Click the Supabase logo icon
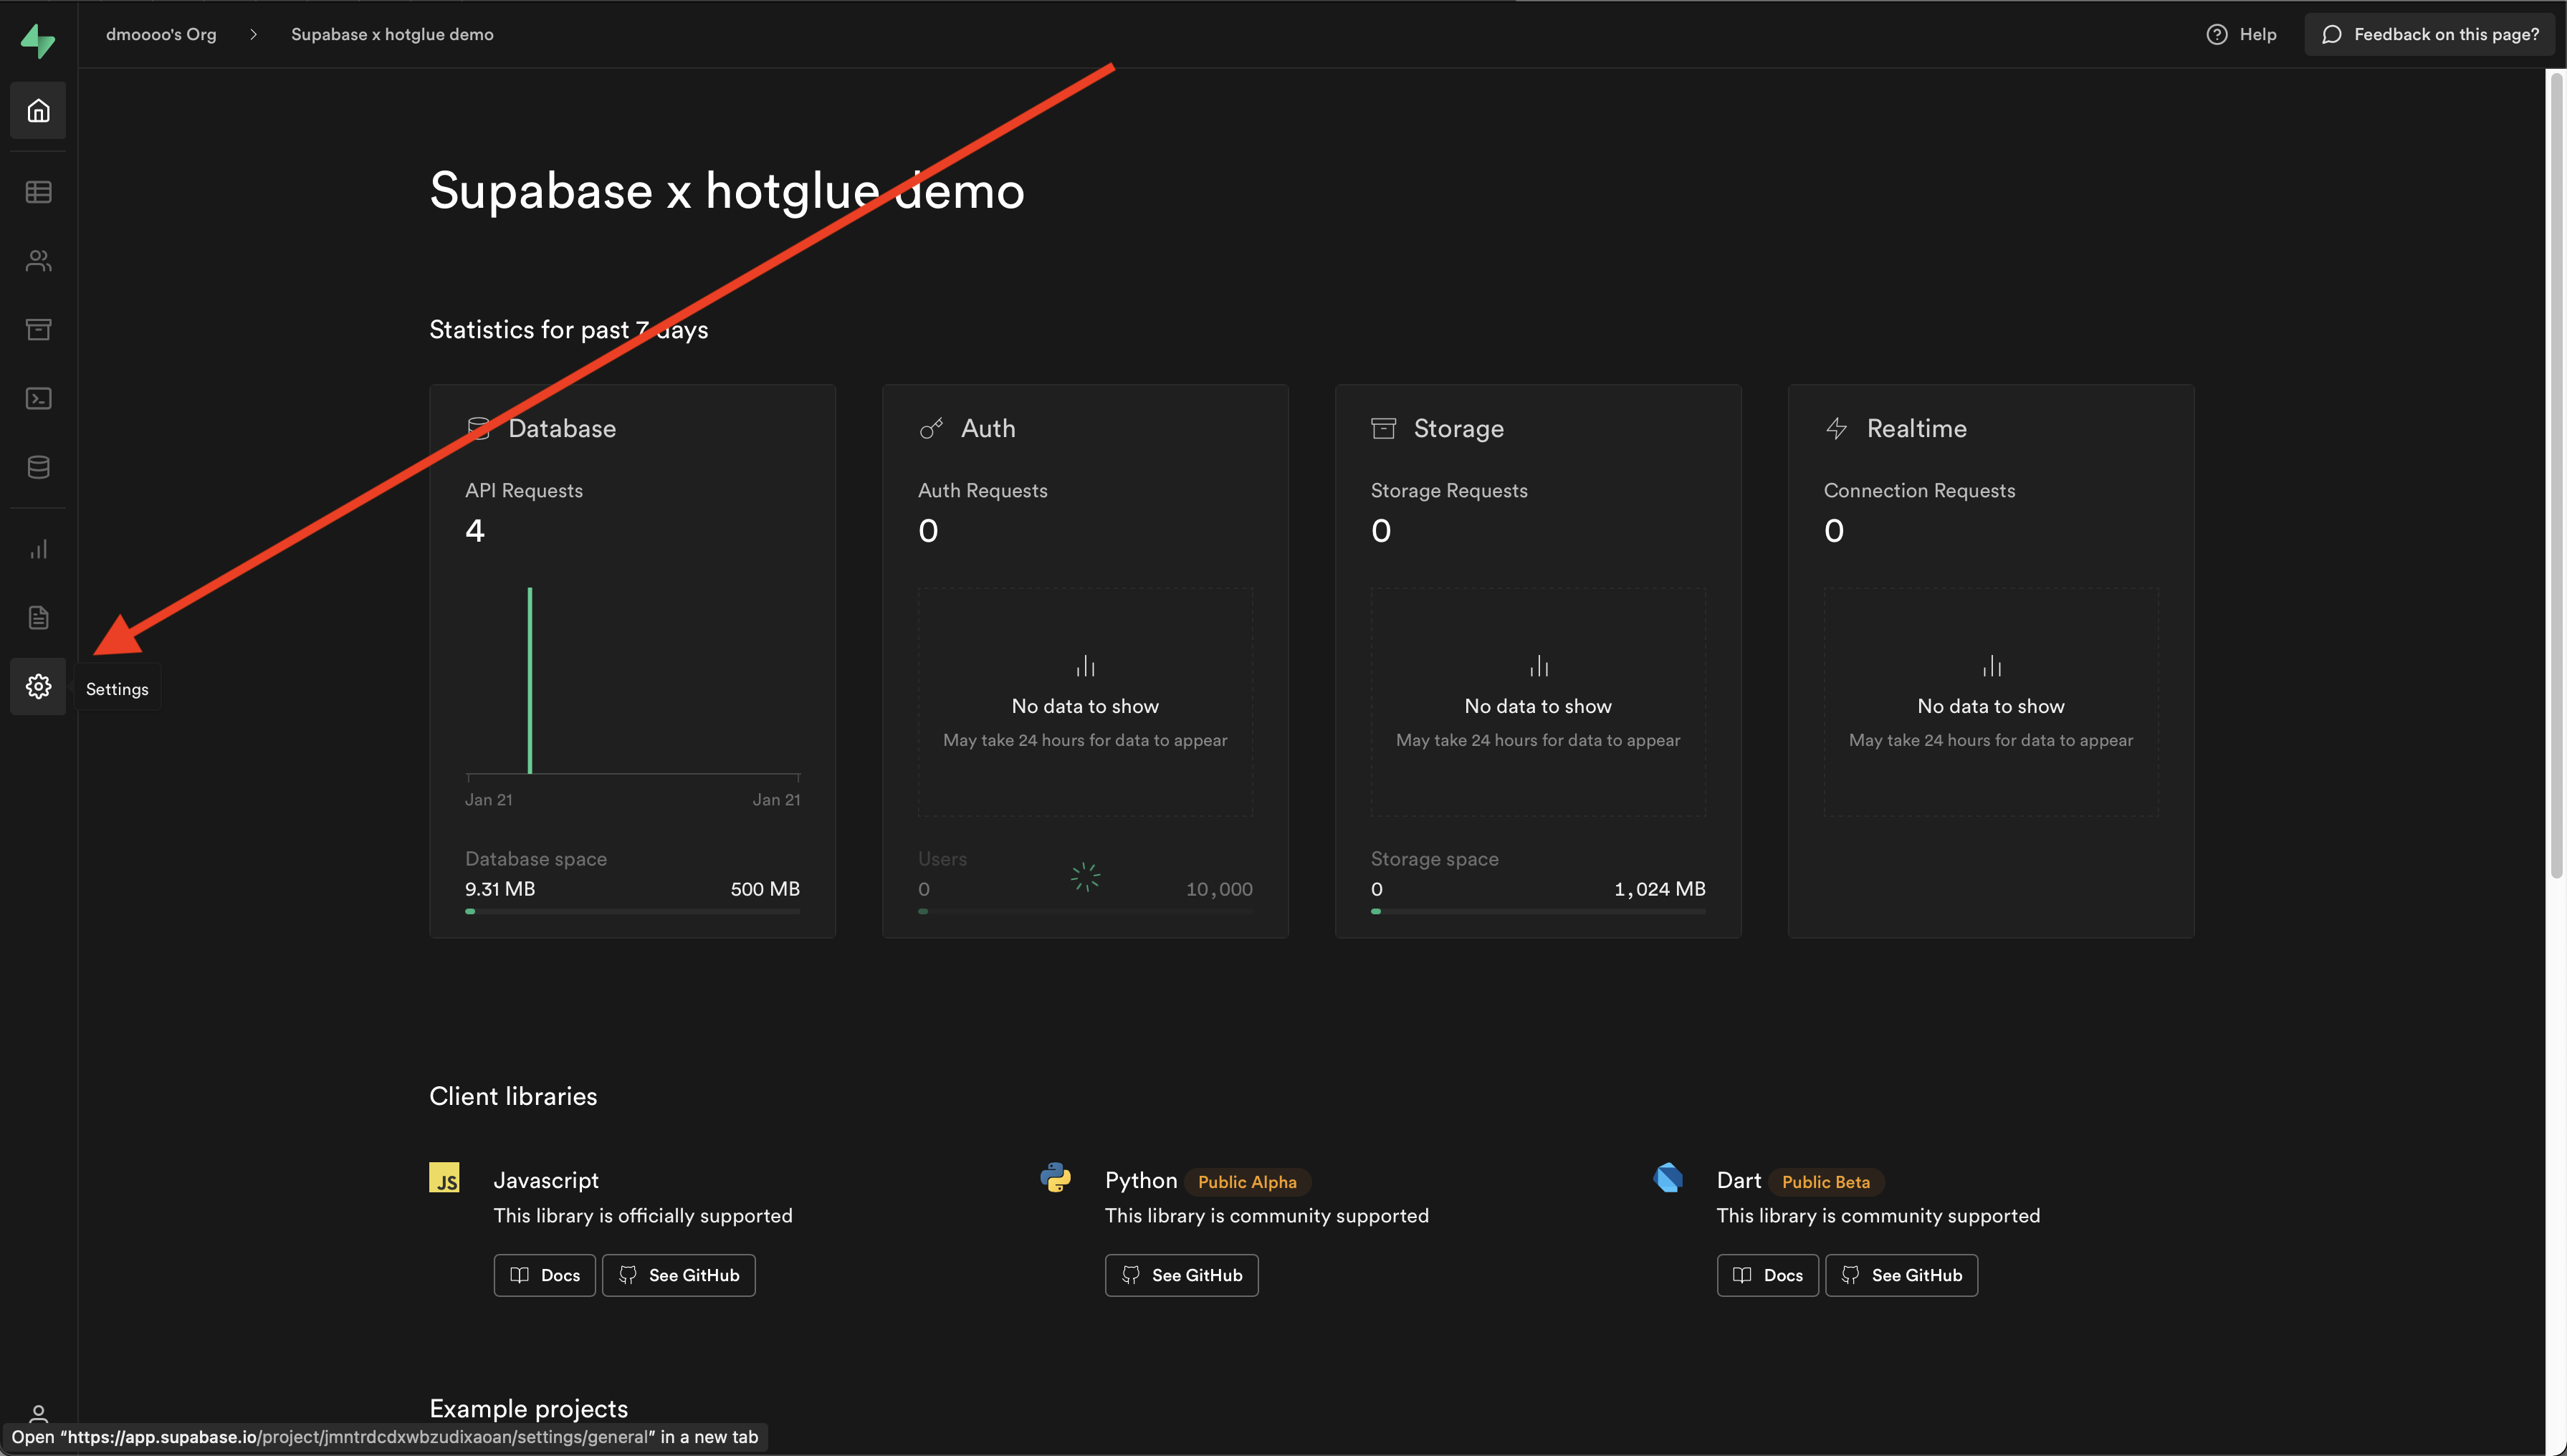Viewport: 2567px width, 1456px height. [38, 41]
